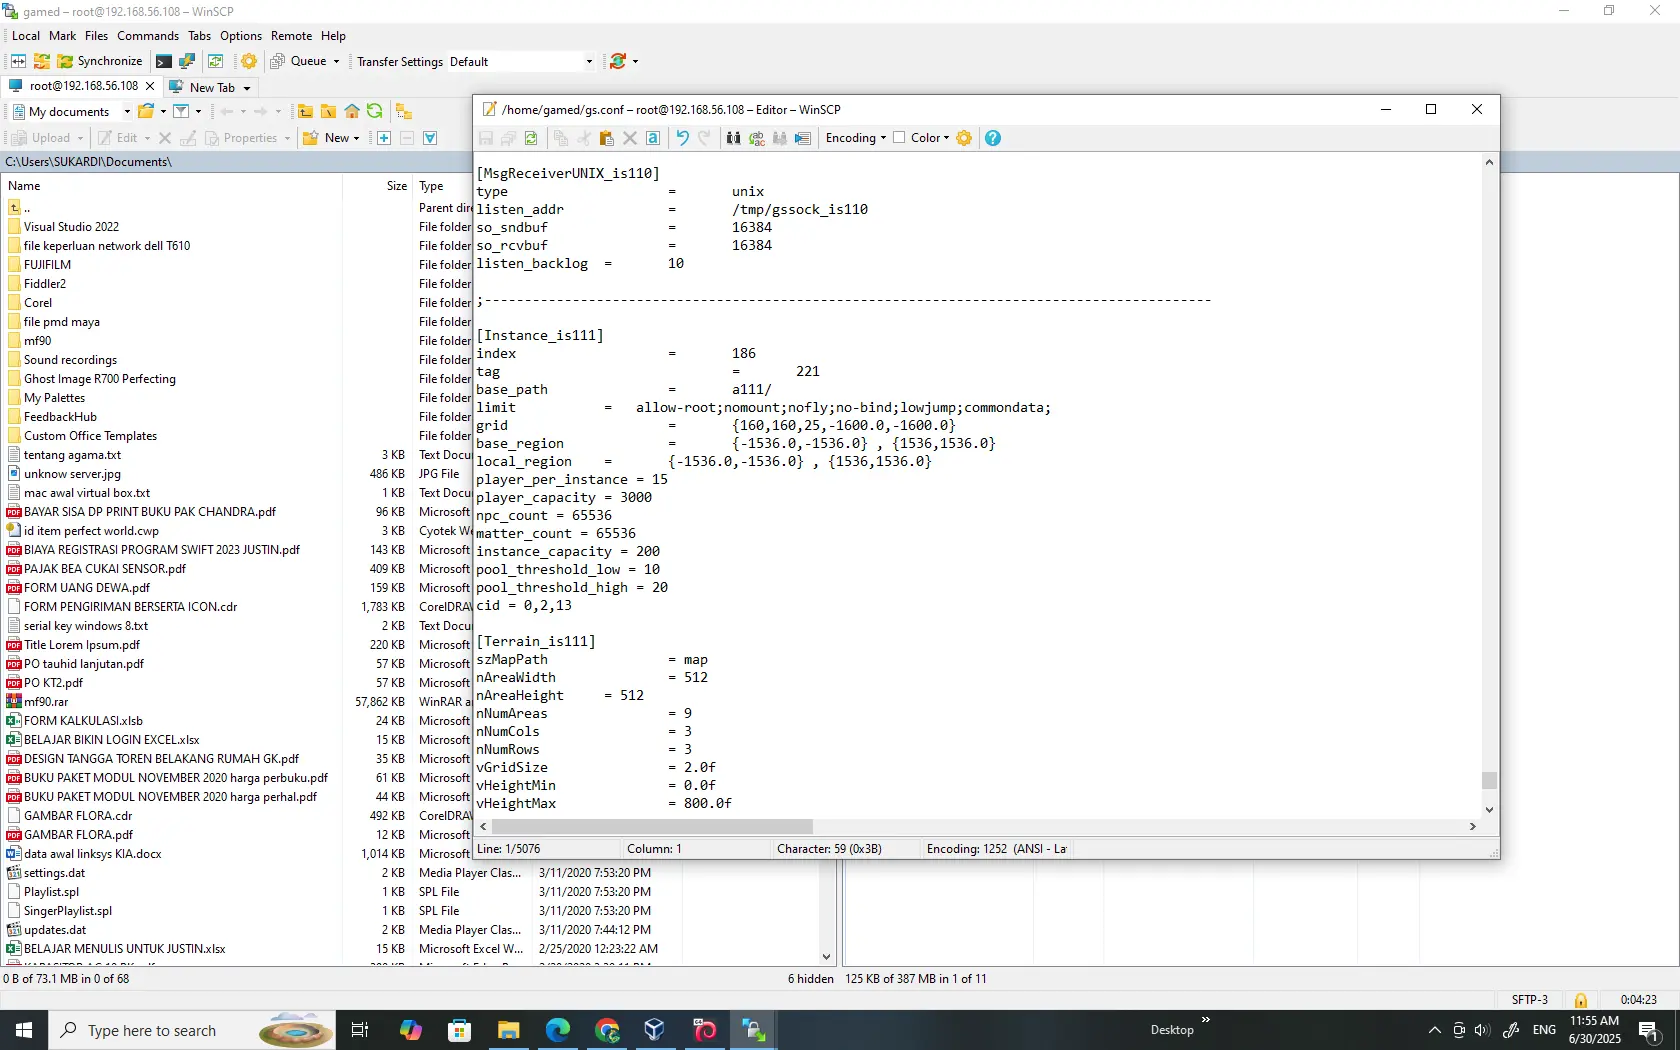Open File Explorer from the taskbar
This screenshot has width=1680, height=1050.
pyautogui.click(x=509, y=1030)
